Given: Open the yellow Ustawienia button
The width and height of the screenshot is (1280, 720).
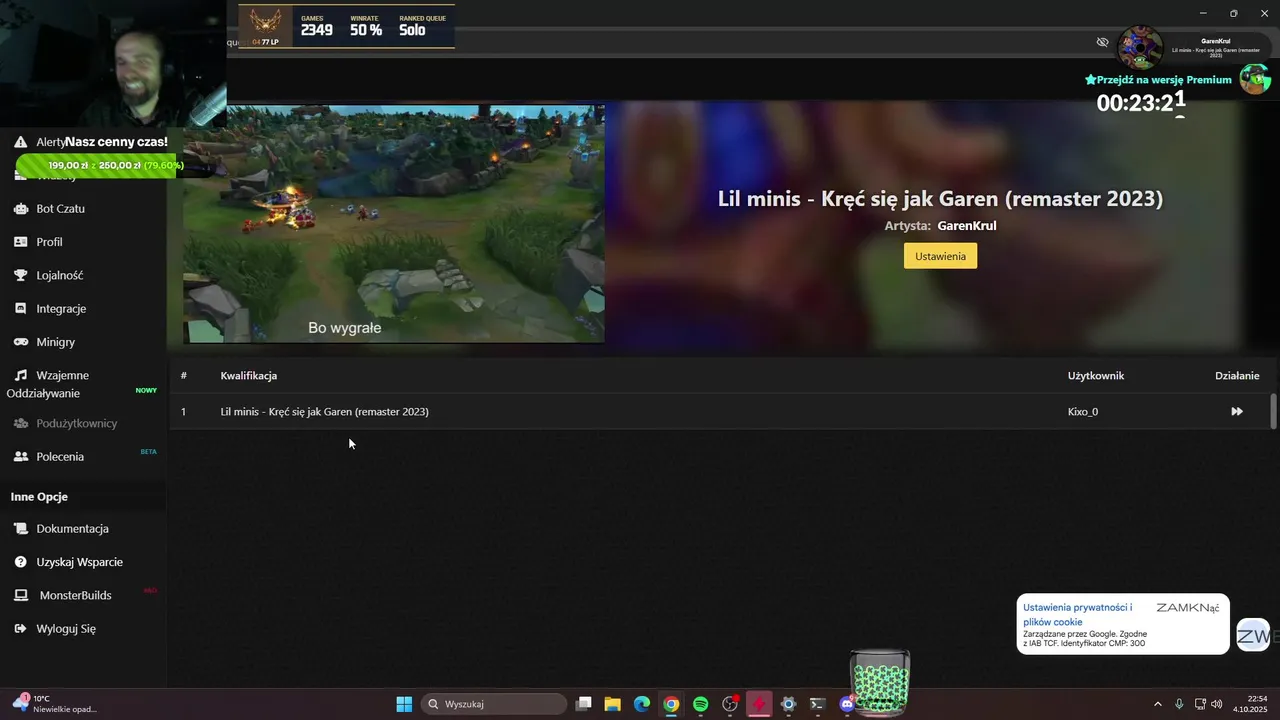Looking at the screenshot, I should tap(940, 256).
